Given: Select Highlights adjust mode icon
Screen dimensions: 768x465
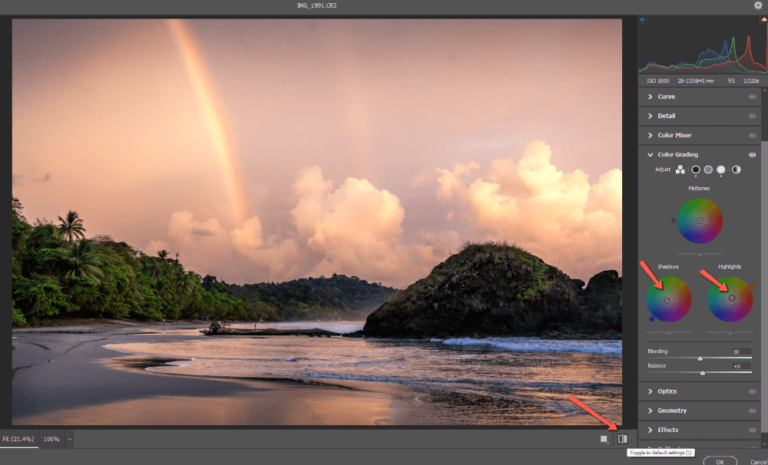Looking at the screenshot, I should pyautogui.click(x=721, y=170).
